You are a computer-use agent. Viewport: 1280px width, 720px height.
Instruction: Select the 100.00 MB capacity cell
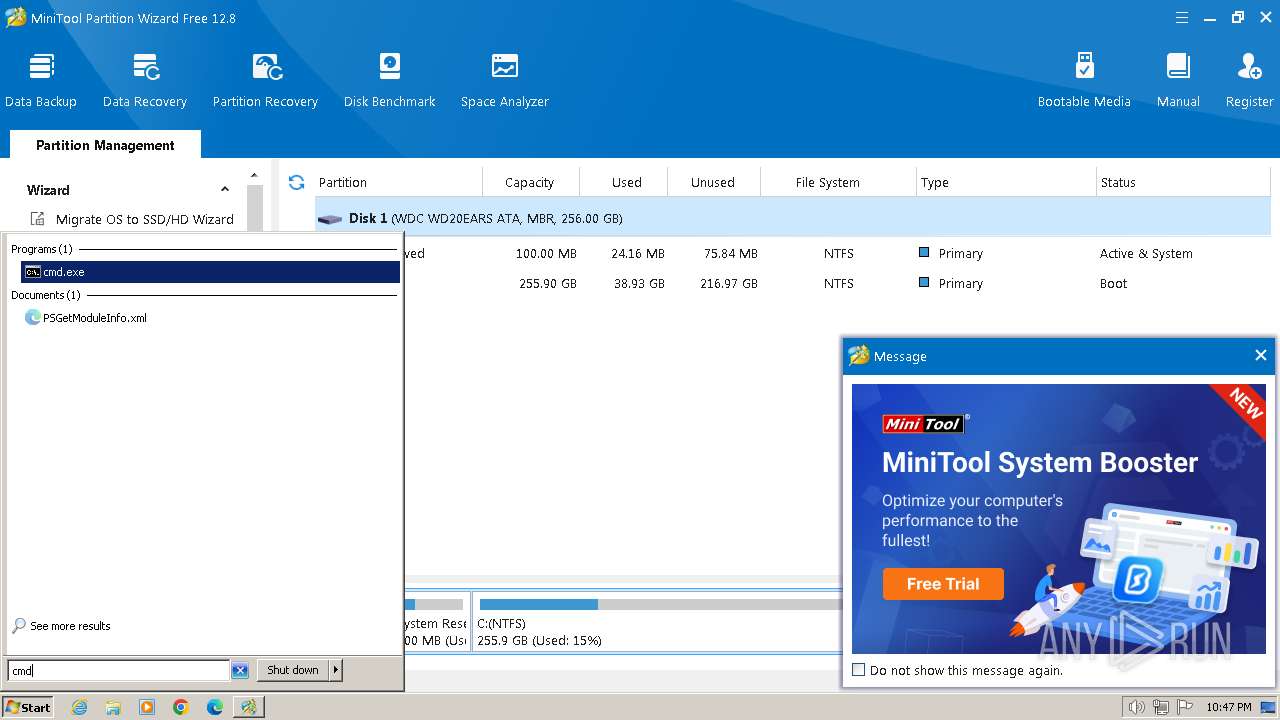tap(546, 254)
